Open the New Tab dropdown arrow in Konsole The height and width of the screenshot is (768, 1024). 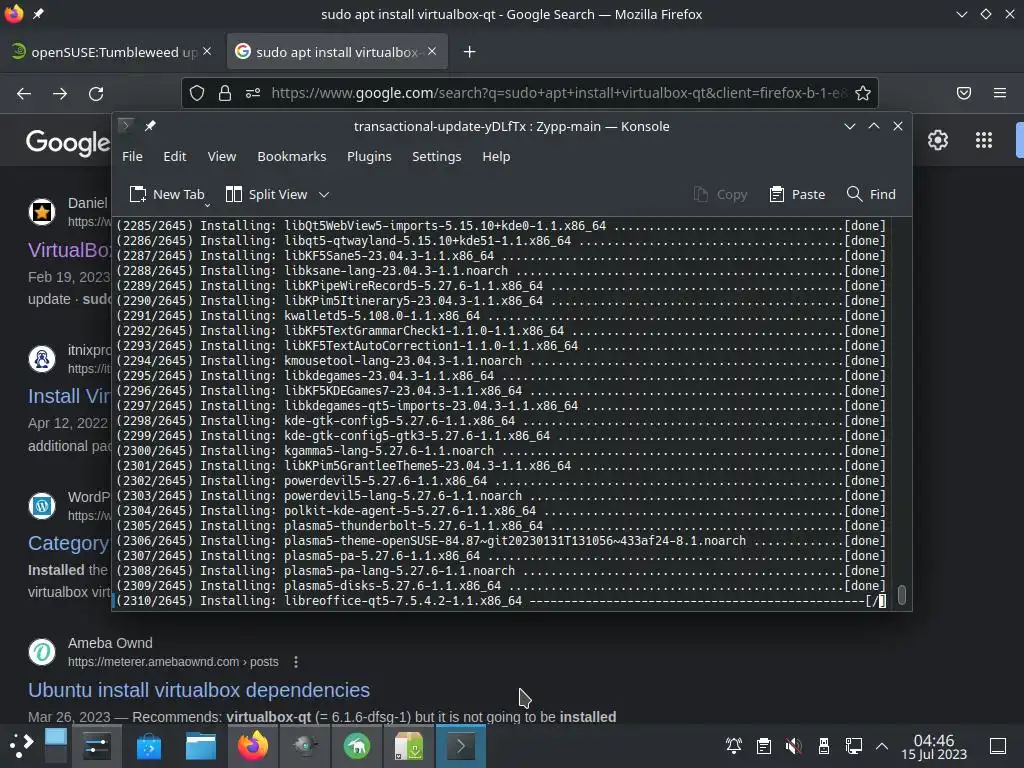point(207,205)
